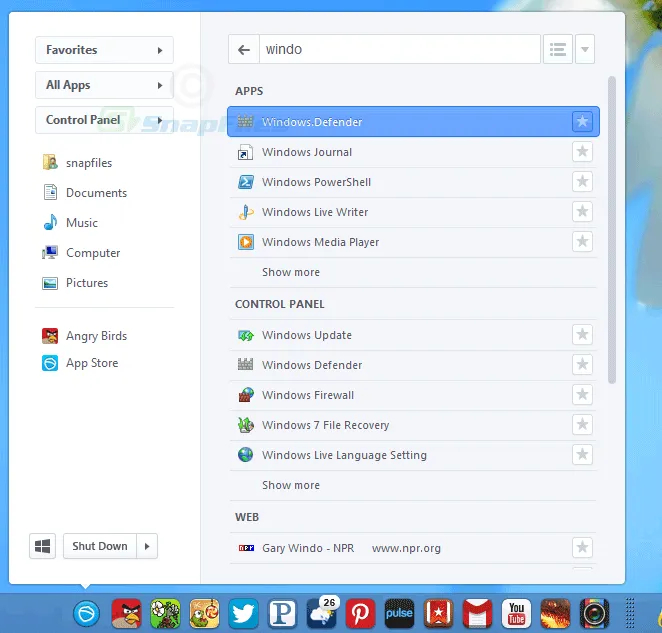The image size is (662, 633).
Task: Click the Windows Update icon
Action: click(246, 335)
